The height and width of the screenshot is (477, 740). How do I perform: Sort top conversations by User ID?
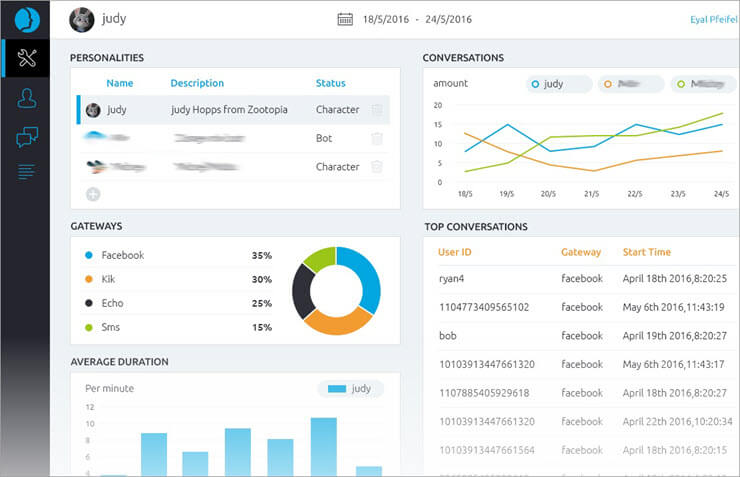click(454, 252)
